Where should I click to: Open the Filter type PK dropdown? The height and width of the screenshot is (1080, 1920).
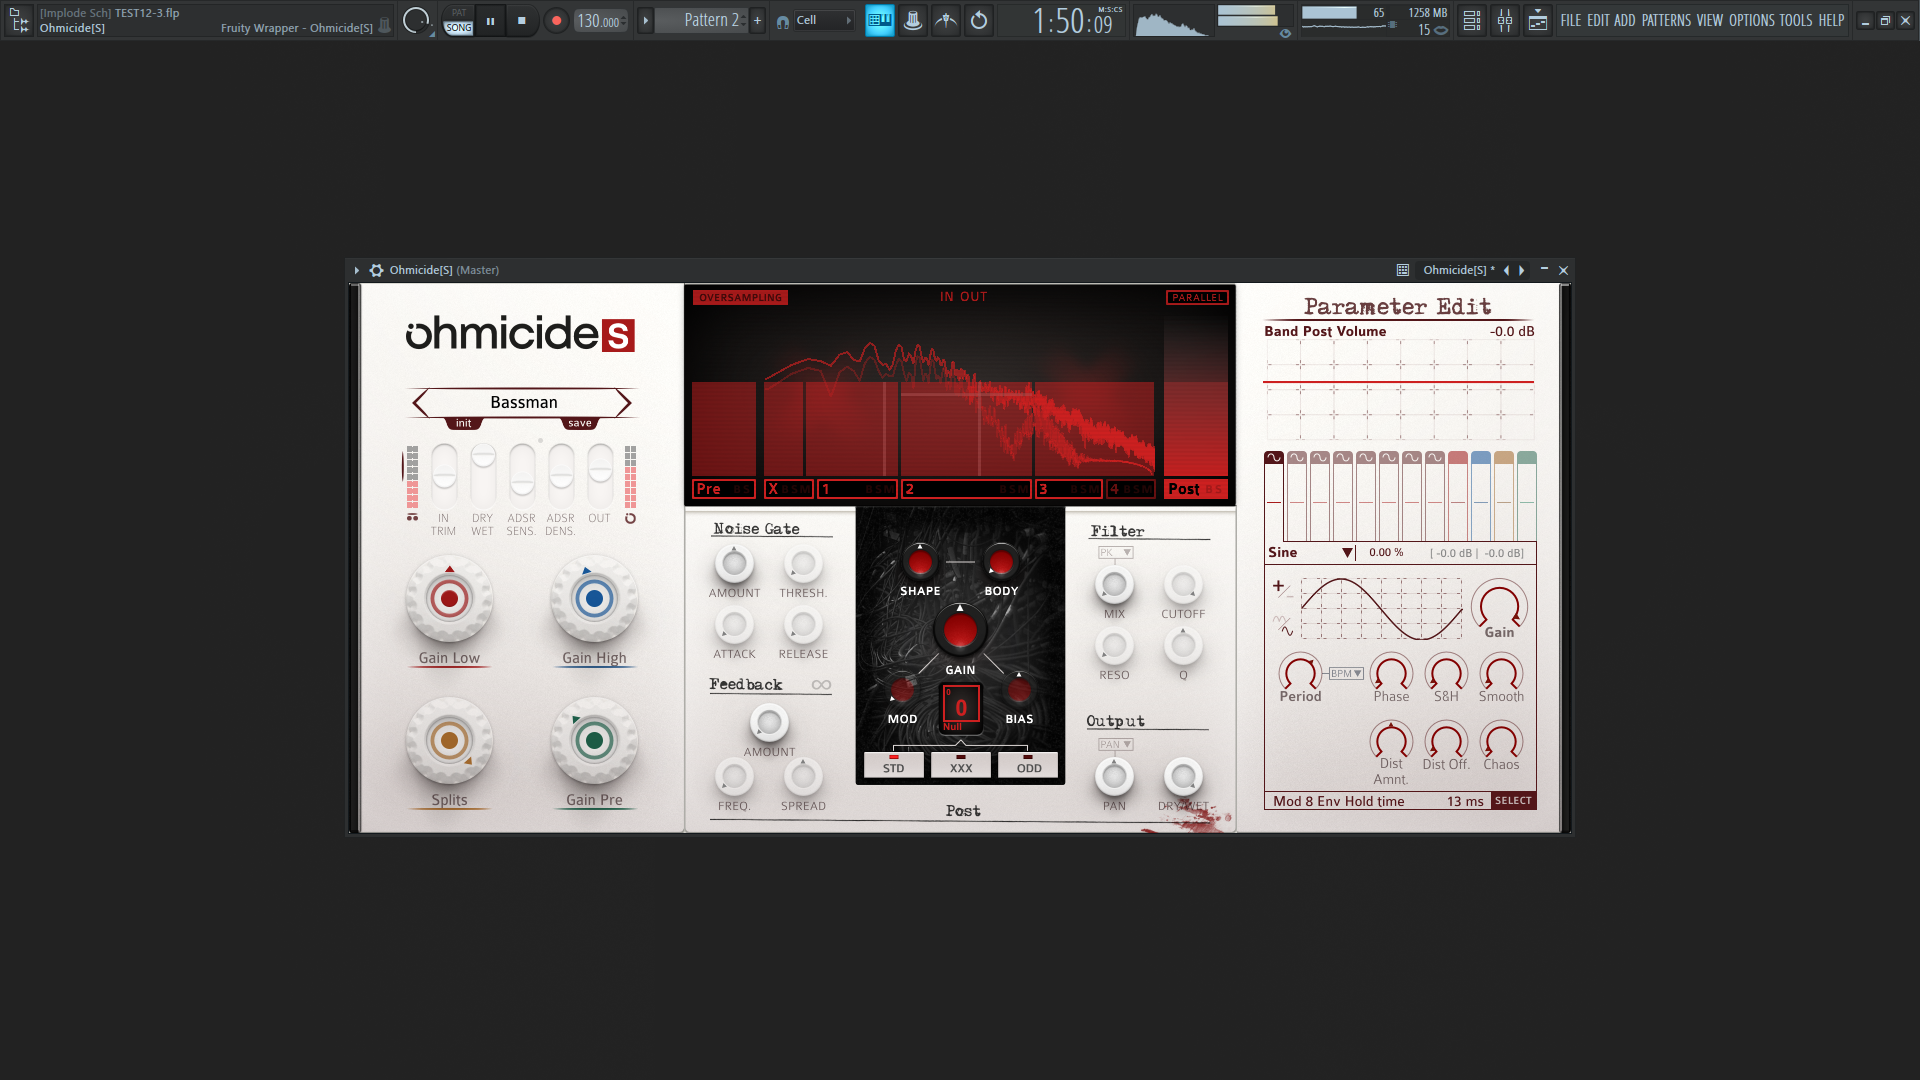coord(1115,552)
